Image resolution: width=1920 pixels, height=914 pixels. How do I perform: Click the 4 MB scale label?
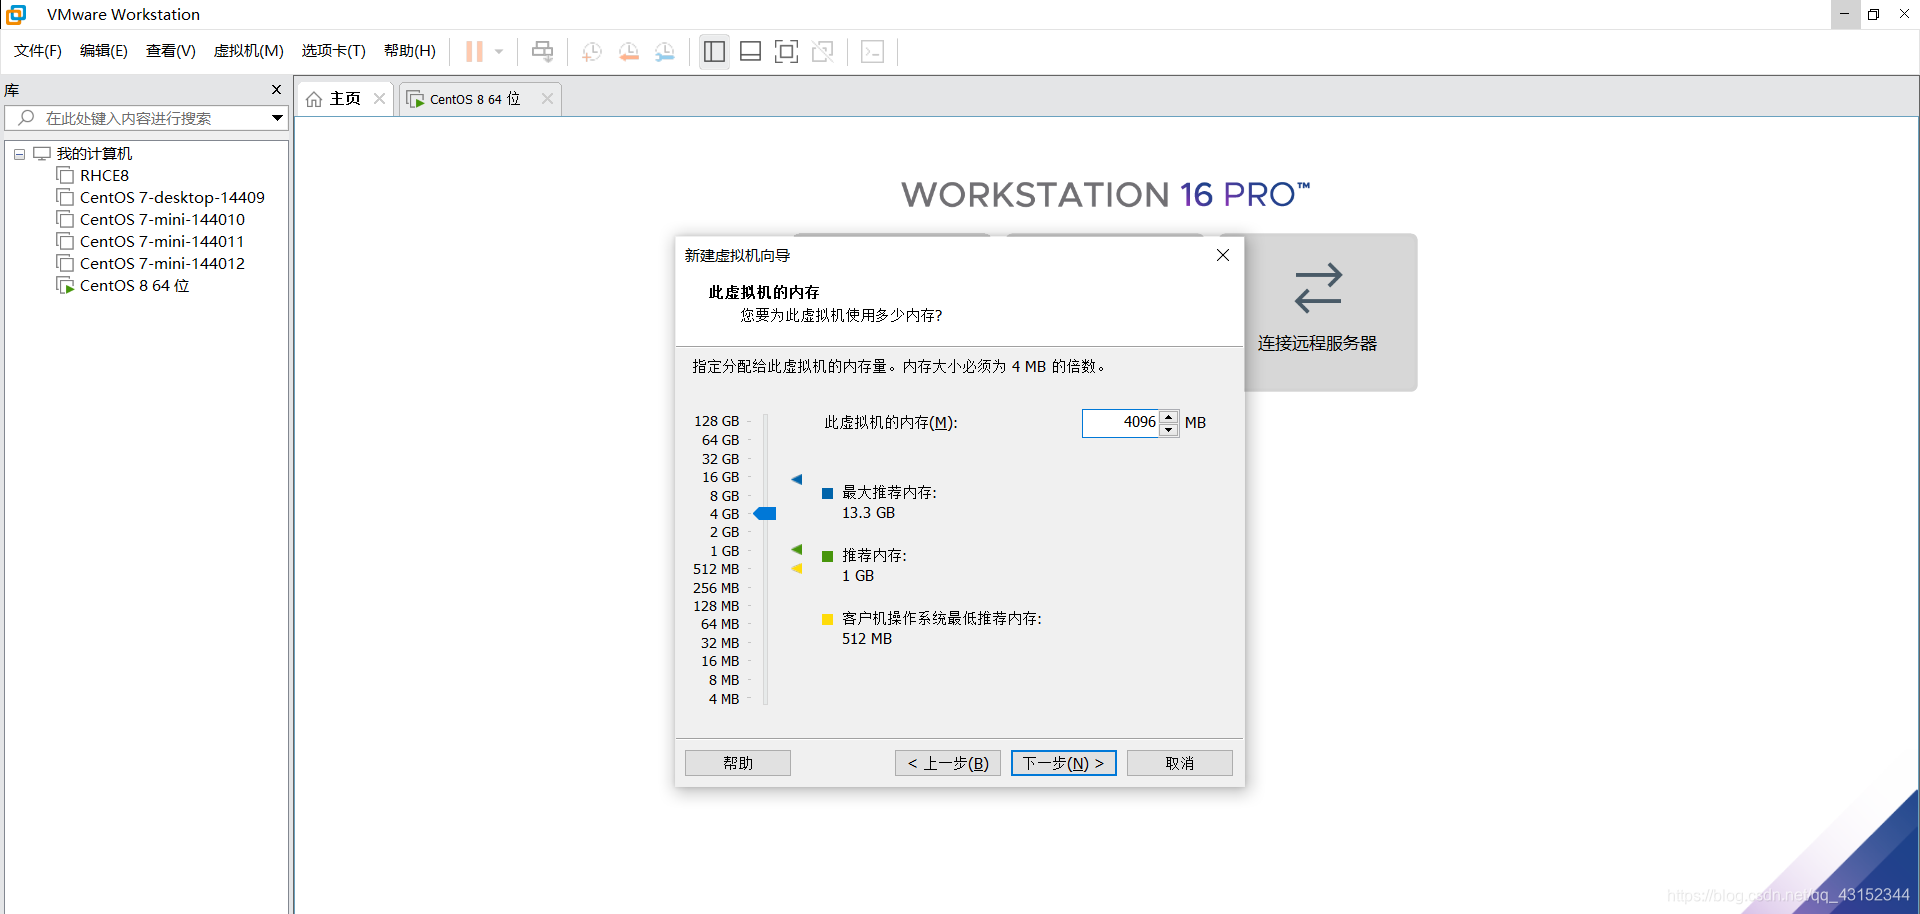(x=724, y=700)
